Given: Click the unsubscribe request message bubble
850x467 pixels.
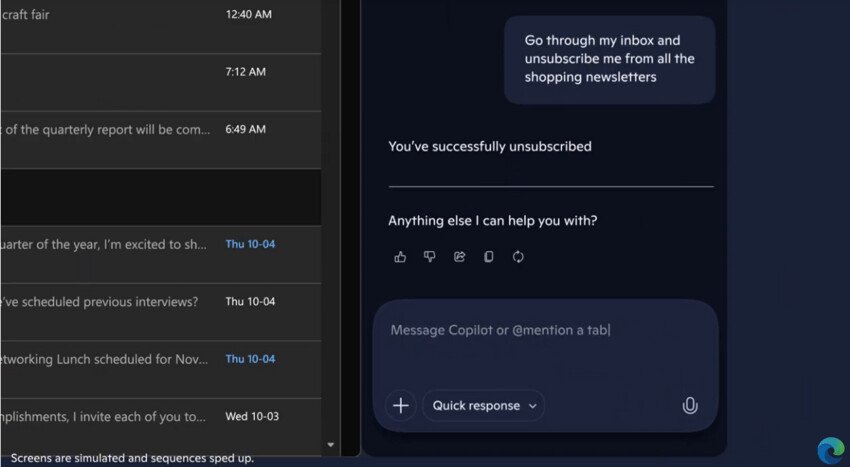Looking at the screenshot, I should pos(609,59).
